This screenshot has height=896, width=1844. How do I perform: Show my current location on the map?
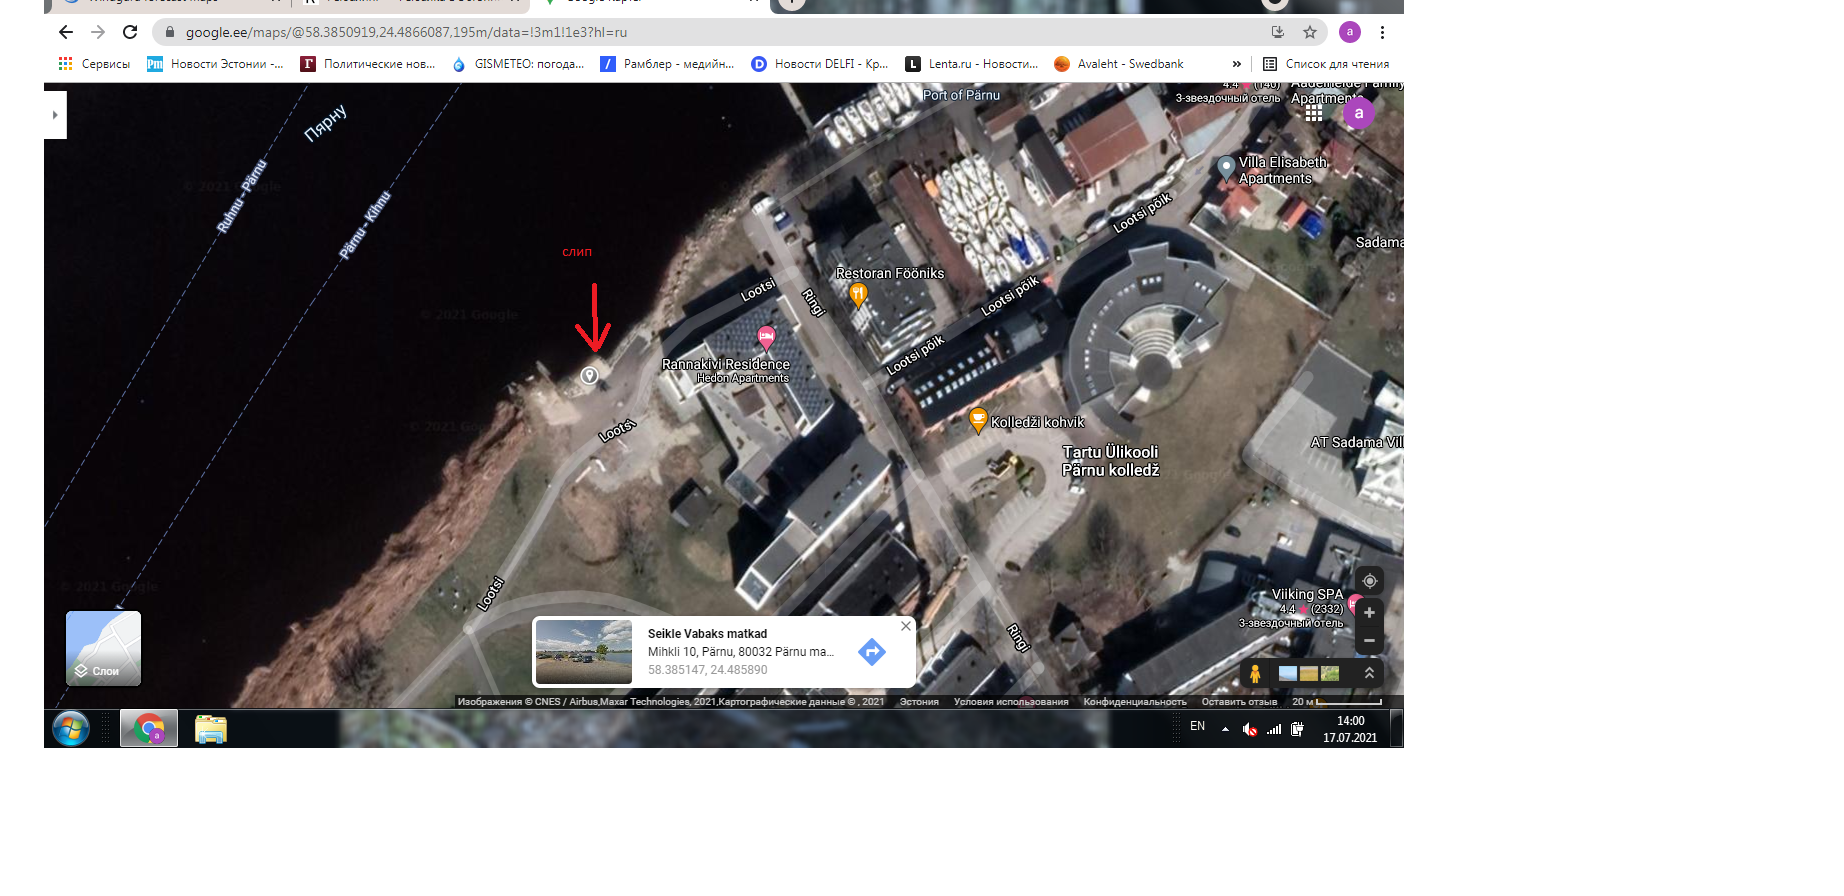[1369, 581]
